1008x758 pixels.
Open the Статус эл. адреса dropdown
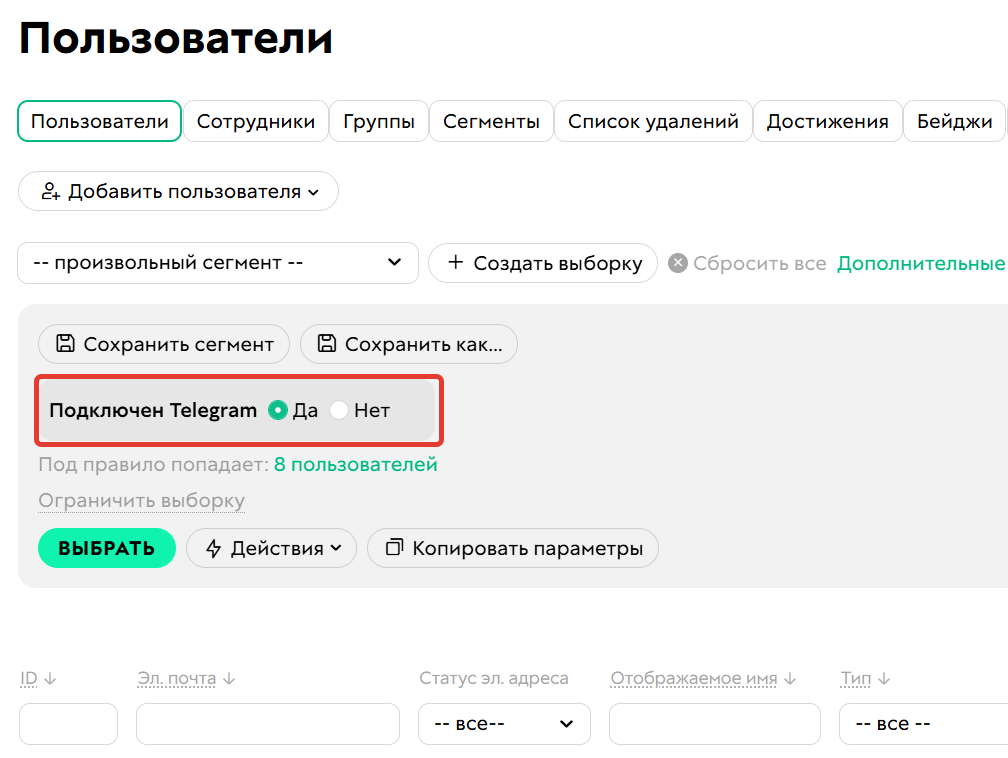504,723
